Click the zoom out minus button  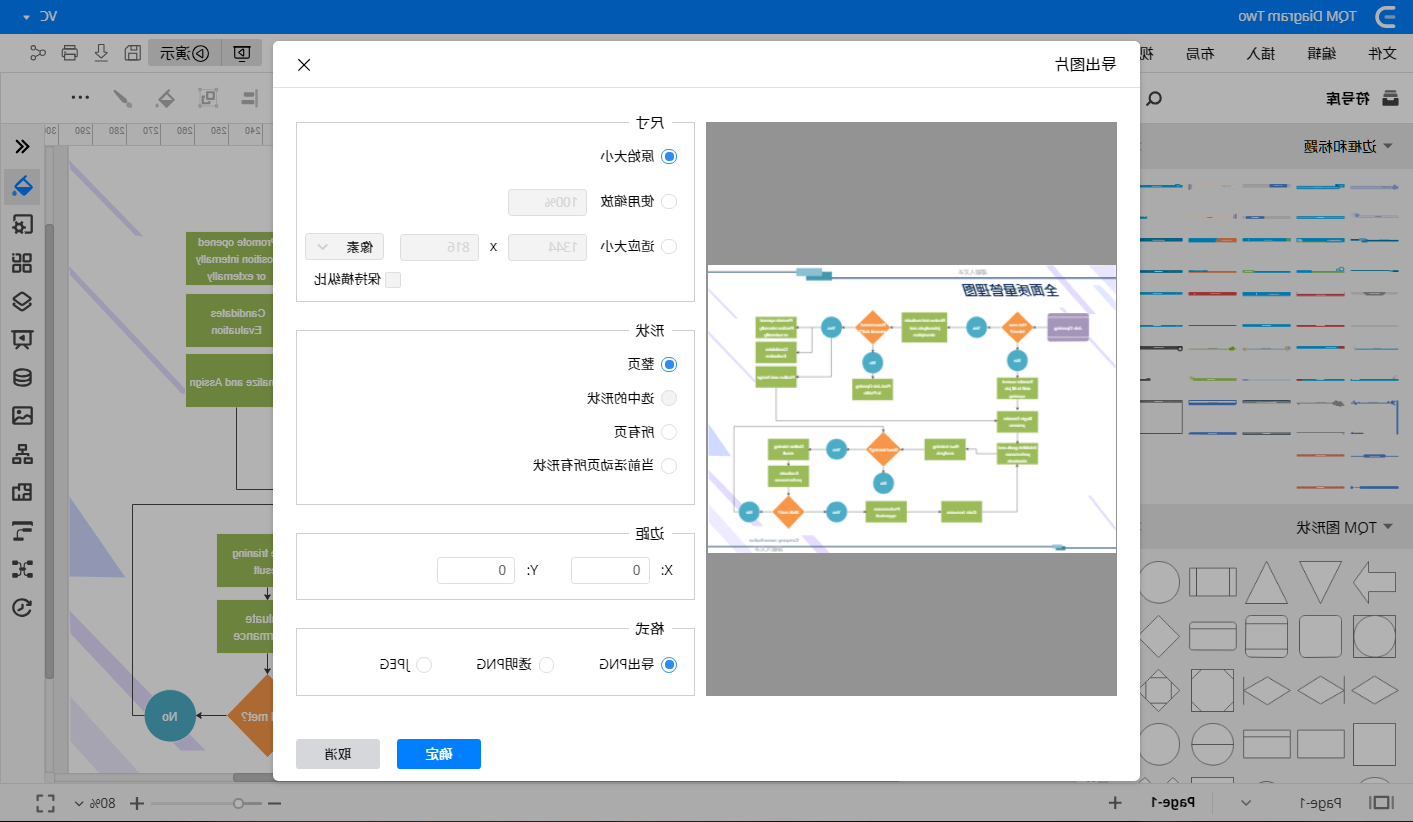274,803
